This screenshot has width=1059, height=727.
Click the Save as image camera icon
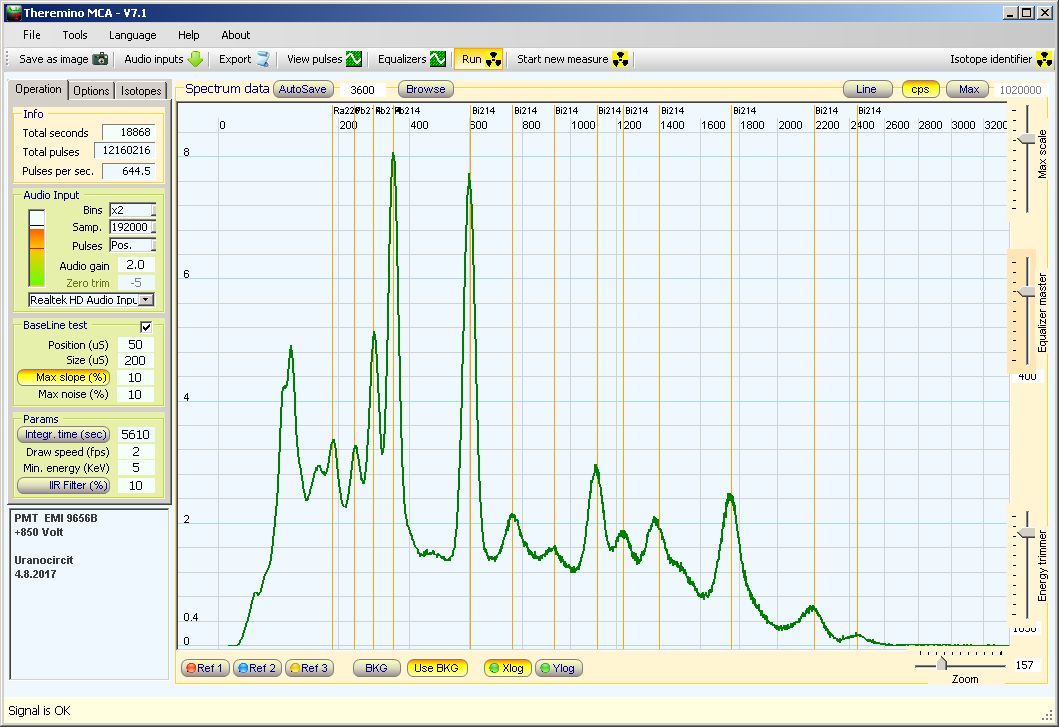pos(100,59)
